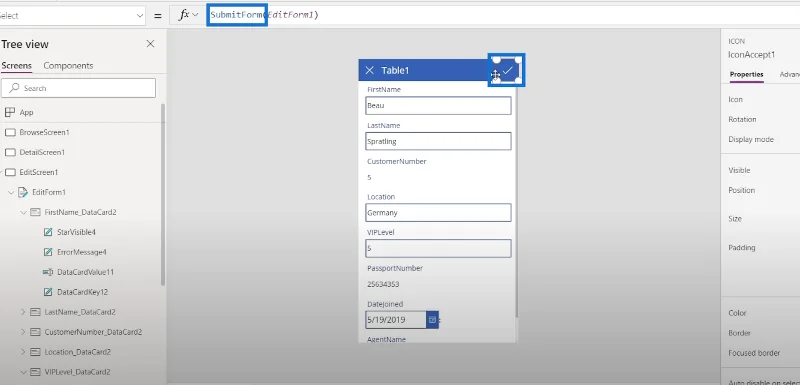Select the Screens tab

[x=16, y=66]
